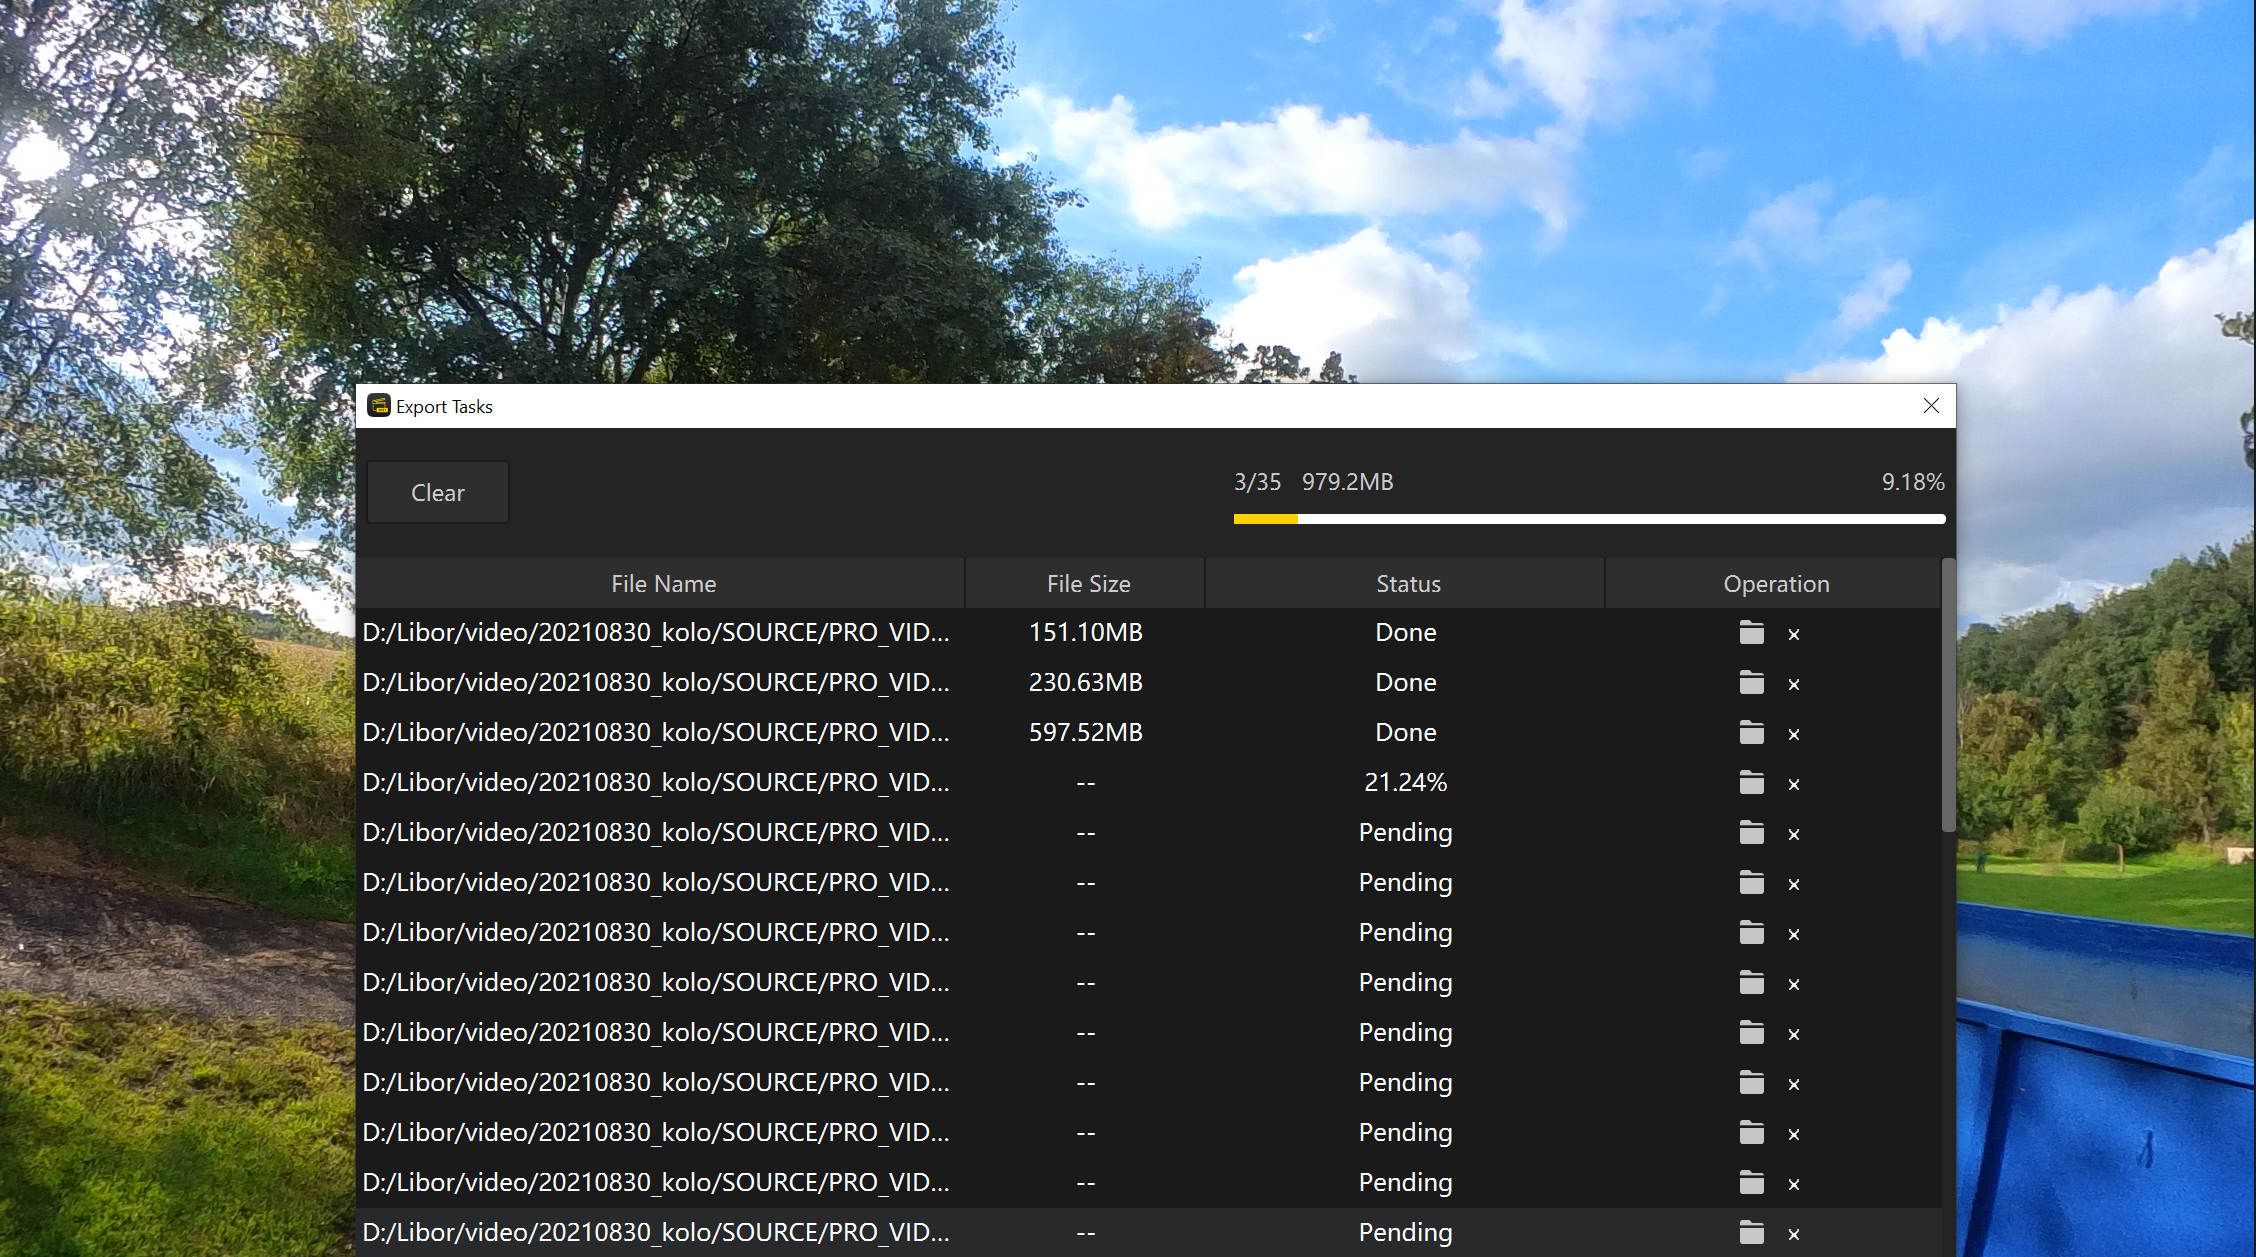Remove the last visible Pending task

coord(1794,1234)
